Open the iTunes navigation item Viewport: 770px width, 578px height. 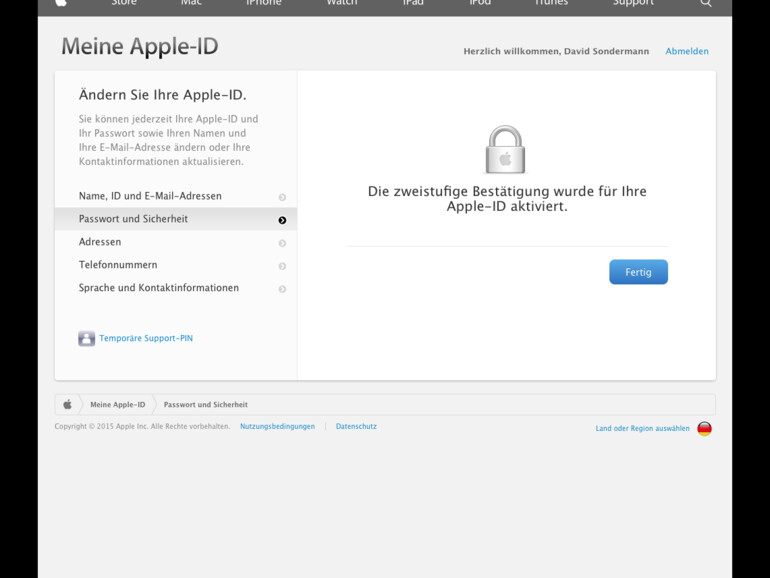551,3
